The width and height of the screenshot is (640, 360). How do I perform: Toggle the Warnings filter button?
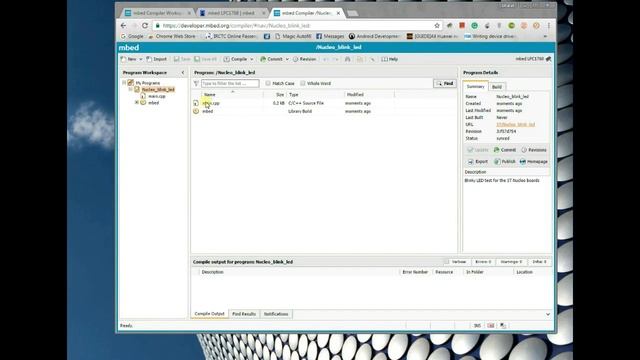point(511,262)
